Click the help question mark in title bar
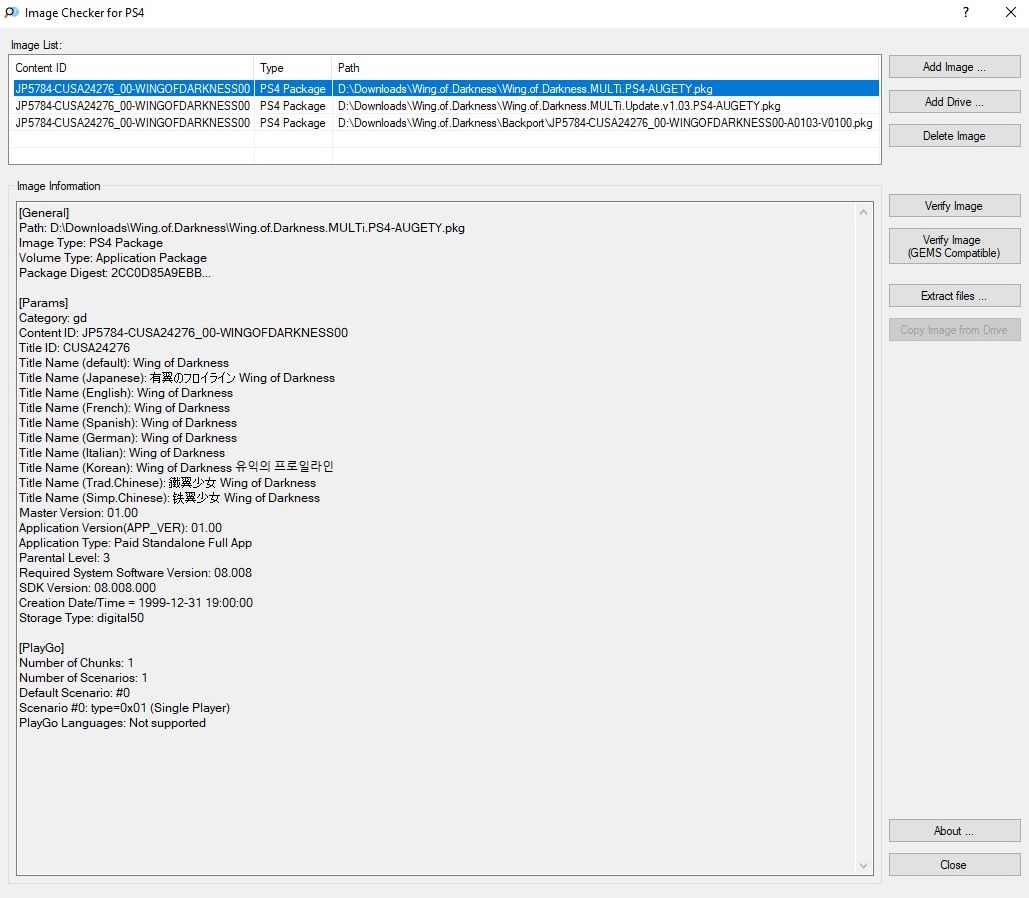Image resolution: width=1029 pixels, height=898 pixels. point(965,12)
